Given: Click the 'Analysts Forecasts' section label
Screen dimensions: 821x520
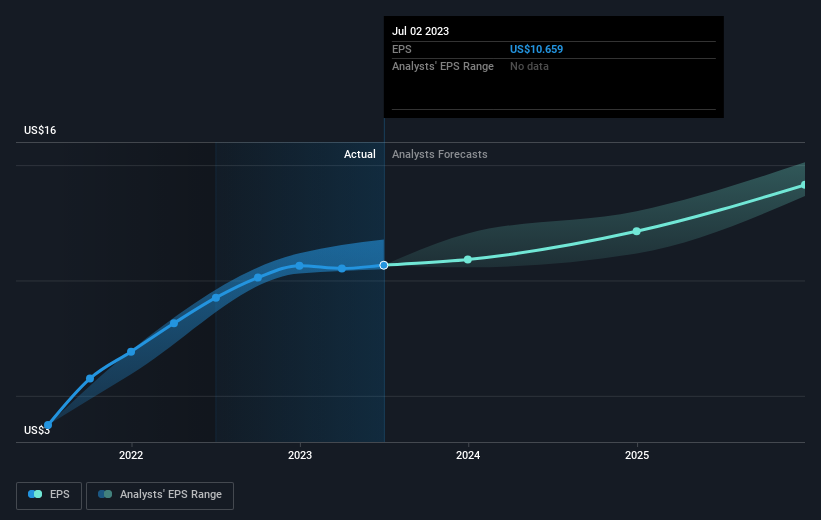Looking at the screenshot, I should tap(440, 154).
